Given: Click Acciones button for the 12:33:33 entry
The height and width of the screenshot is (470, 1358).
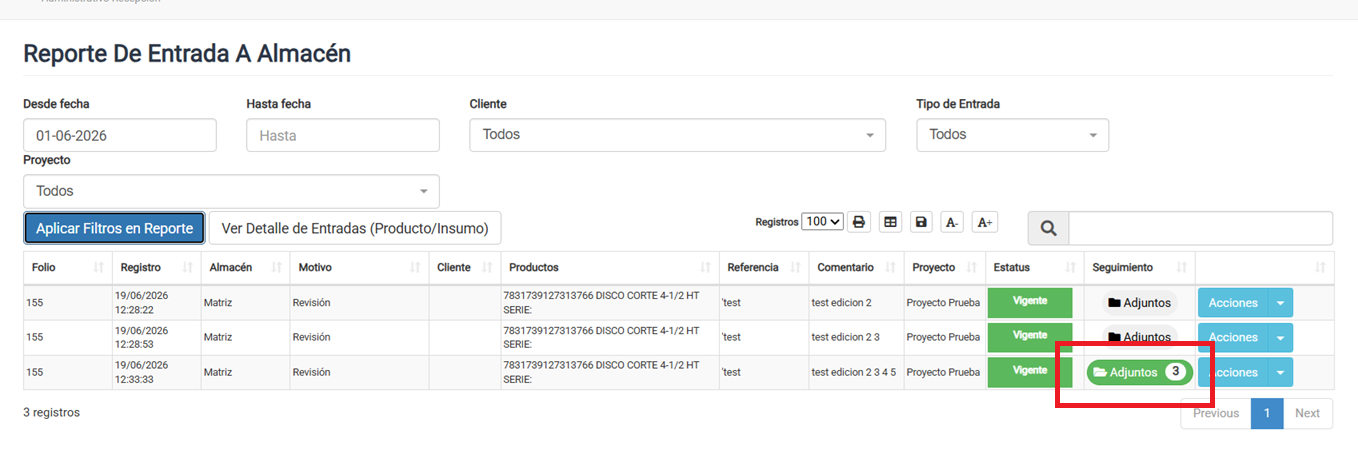Looking at the screenshot, I should coord(1233,372).
